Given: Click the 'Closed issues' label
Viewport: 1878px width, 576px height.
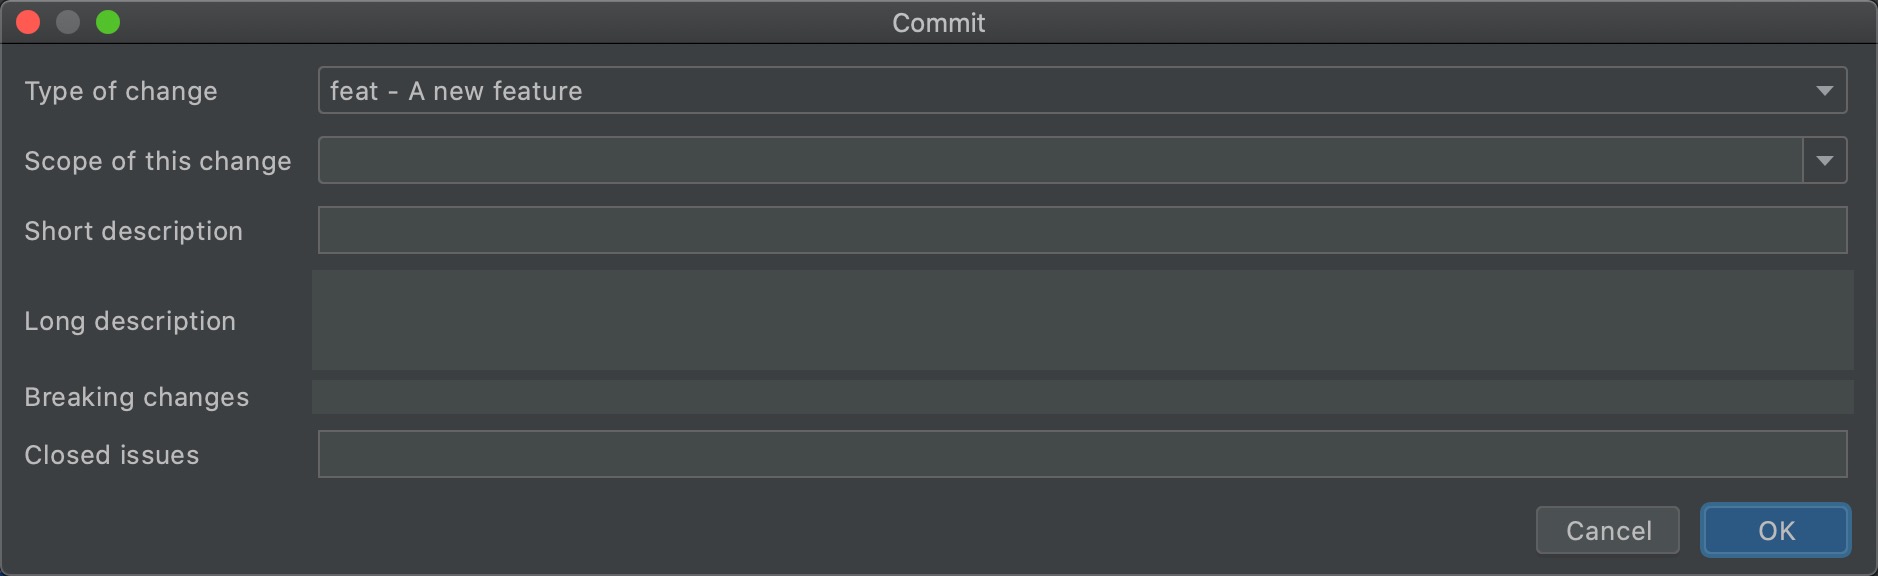Looking at the screenshot, I should (112, 455).
